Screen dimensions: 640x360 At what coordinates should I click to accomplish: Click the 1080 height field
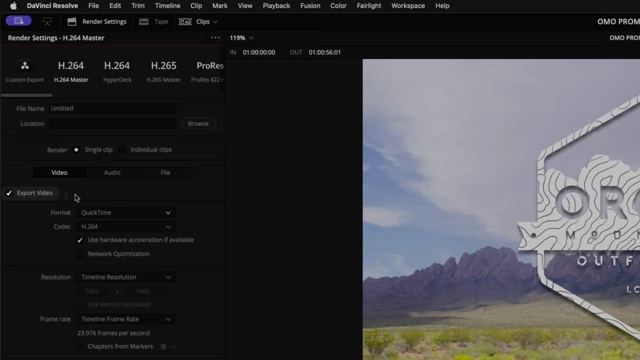click(142, 291)
